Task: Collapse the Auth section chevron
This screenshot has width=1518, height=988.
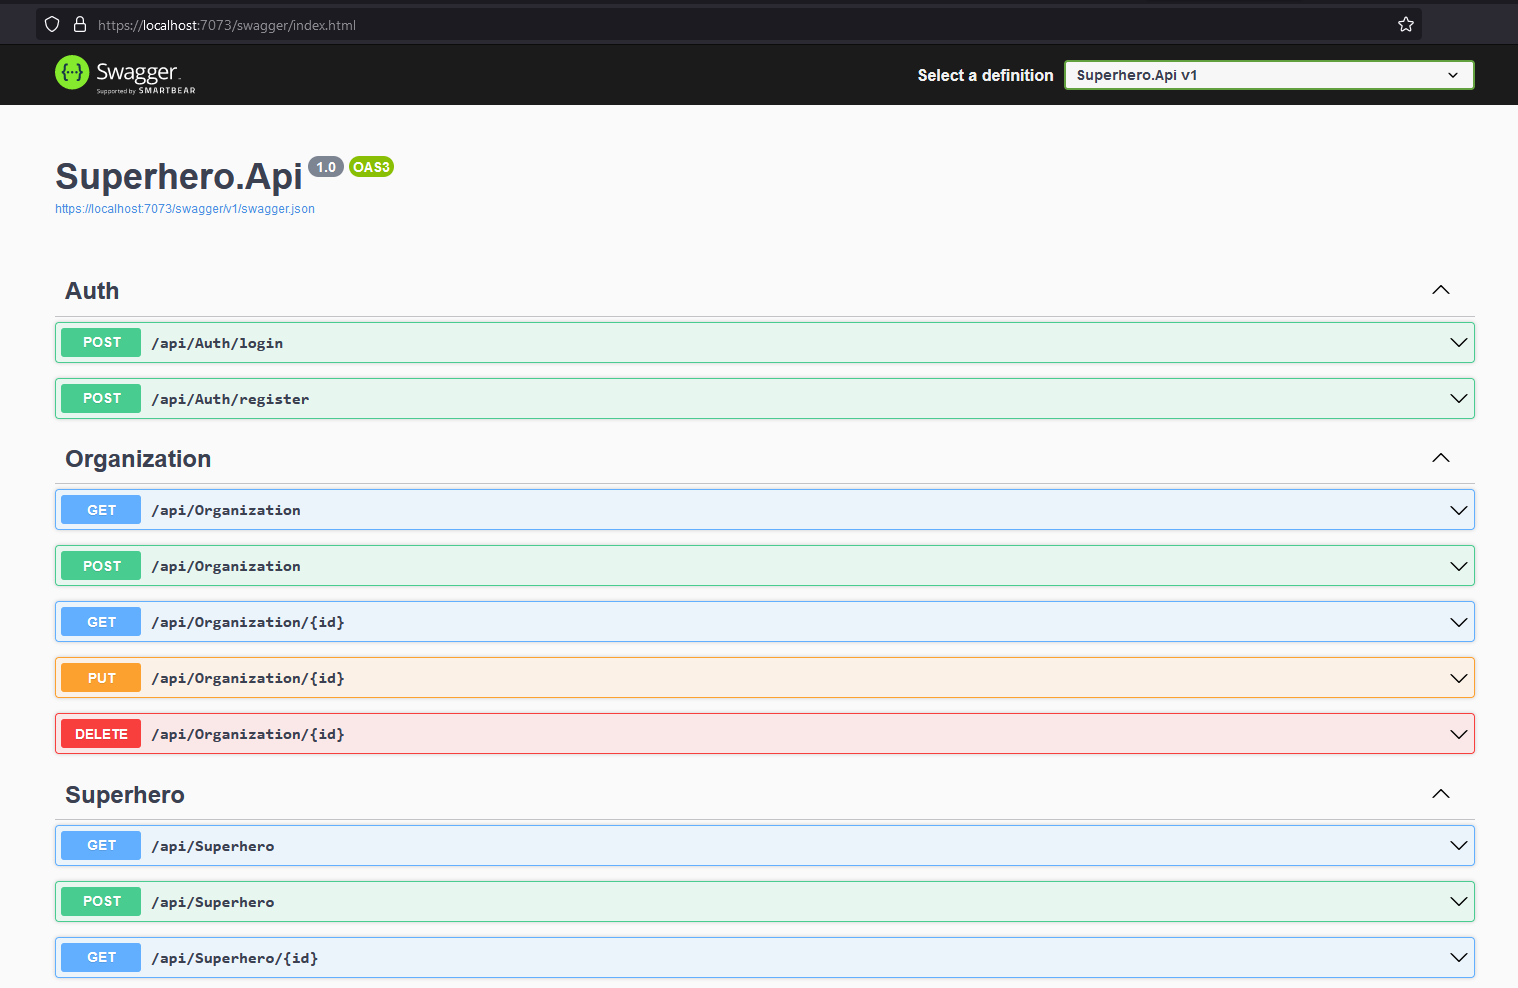Action: [x=1441, y=290]
